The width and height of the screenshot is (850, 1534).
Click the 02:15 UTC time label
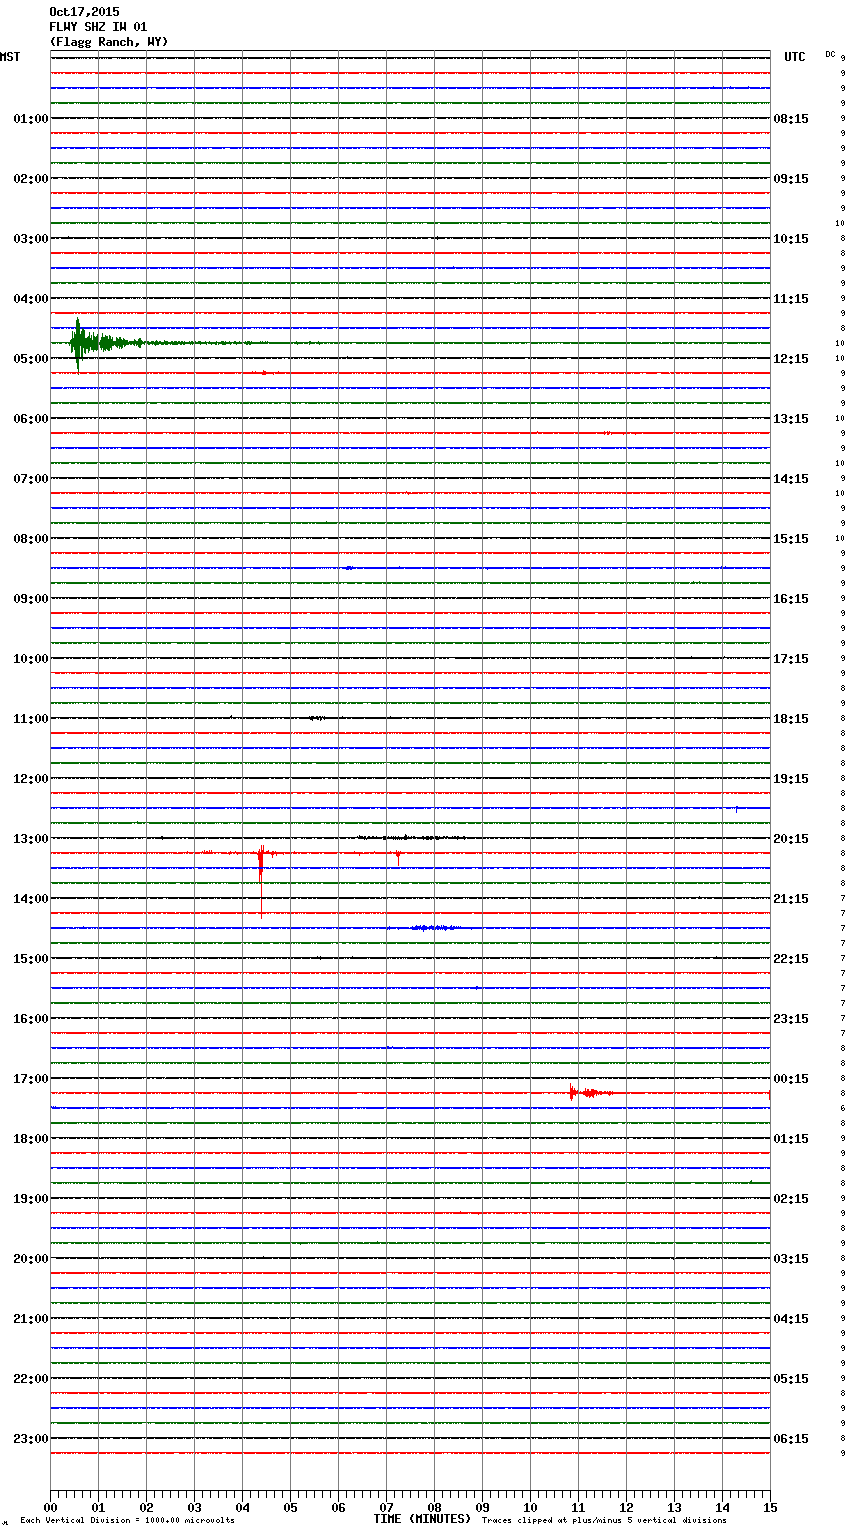(x=791, y=1199)
